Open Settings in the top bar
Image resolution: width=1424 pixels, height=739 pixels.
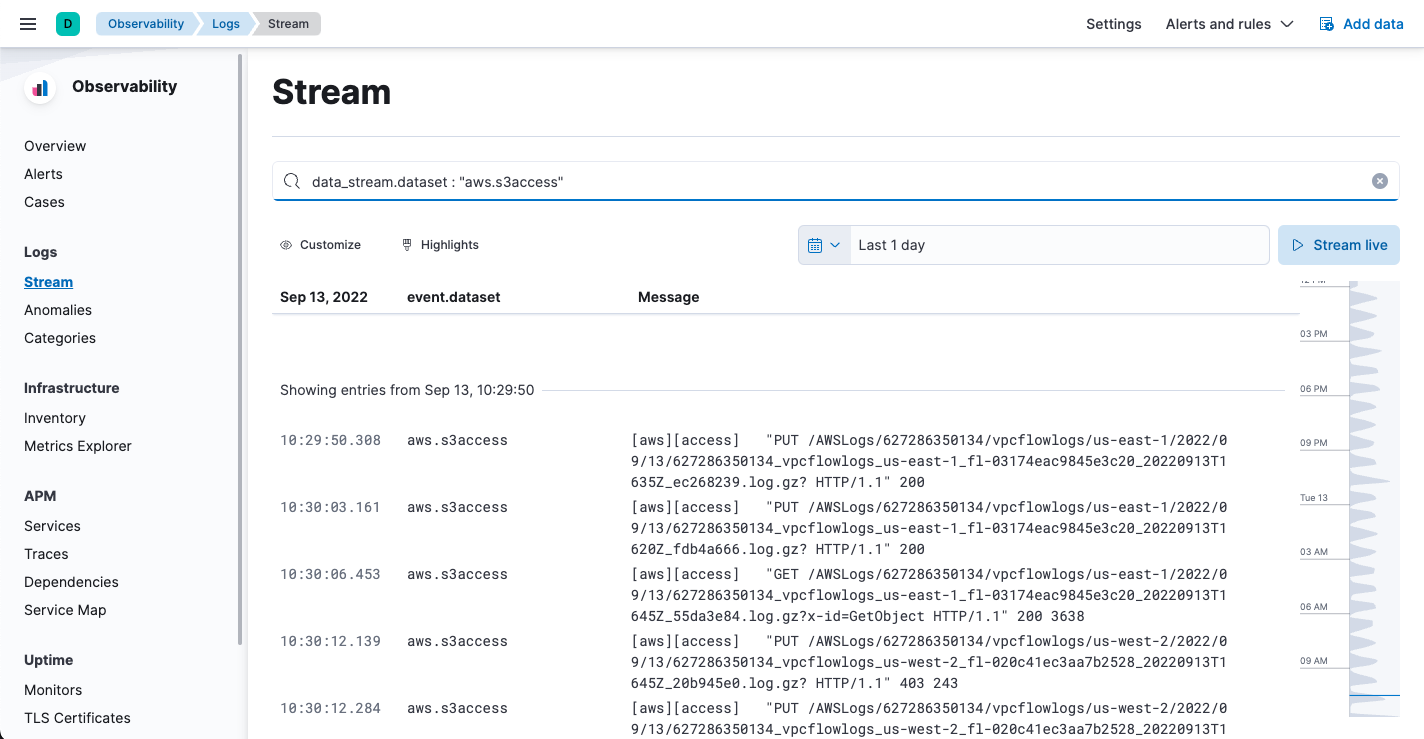click(x=1113, y=23)
